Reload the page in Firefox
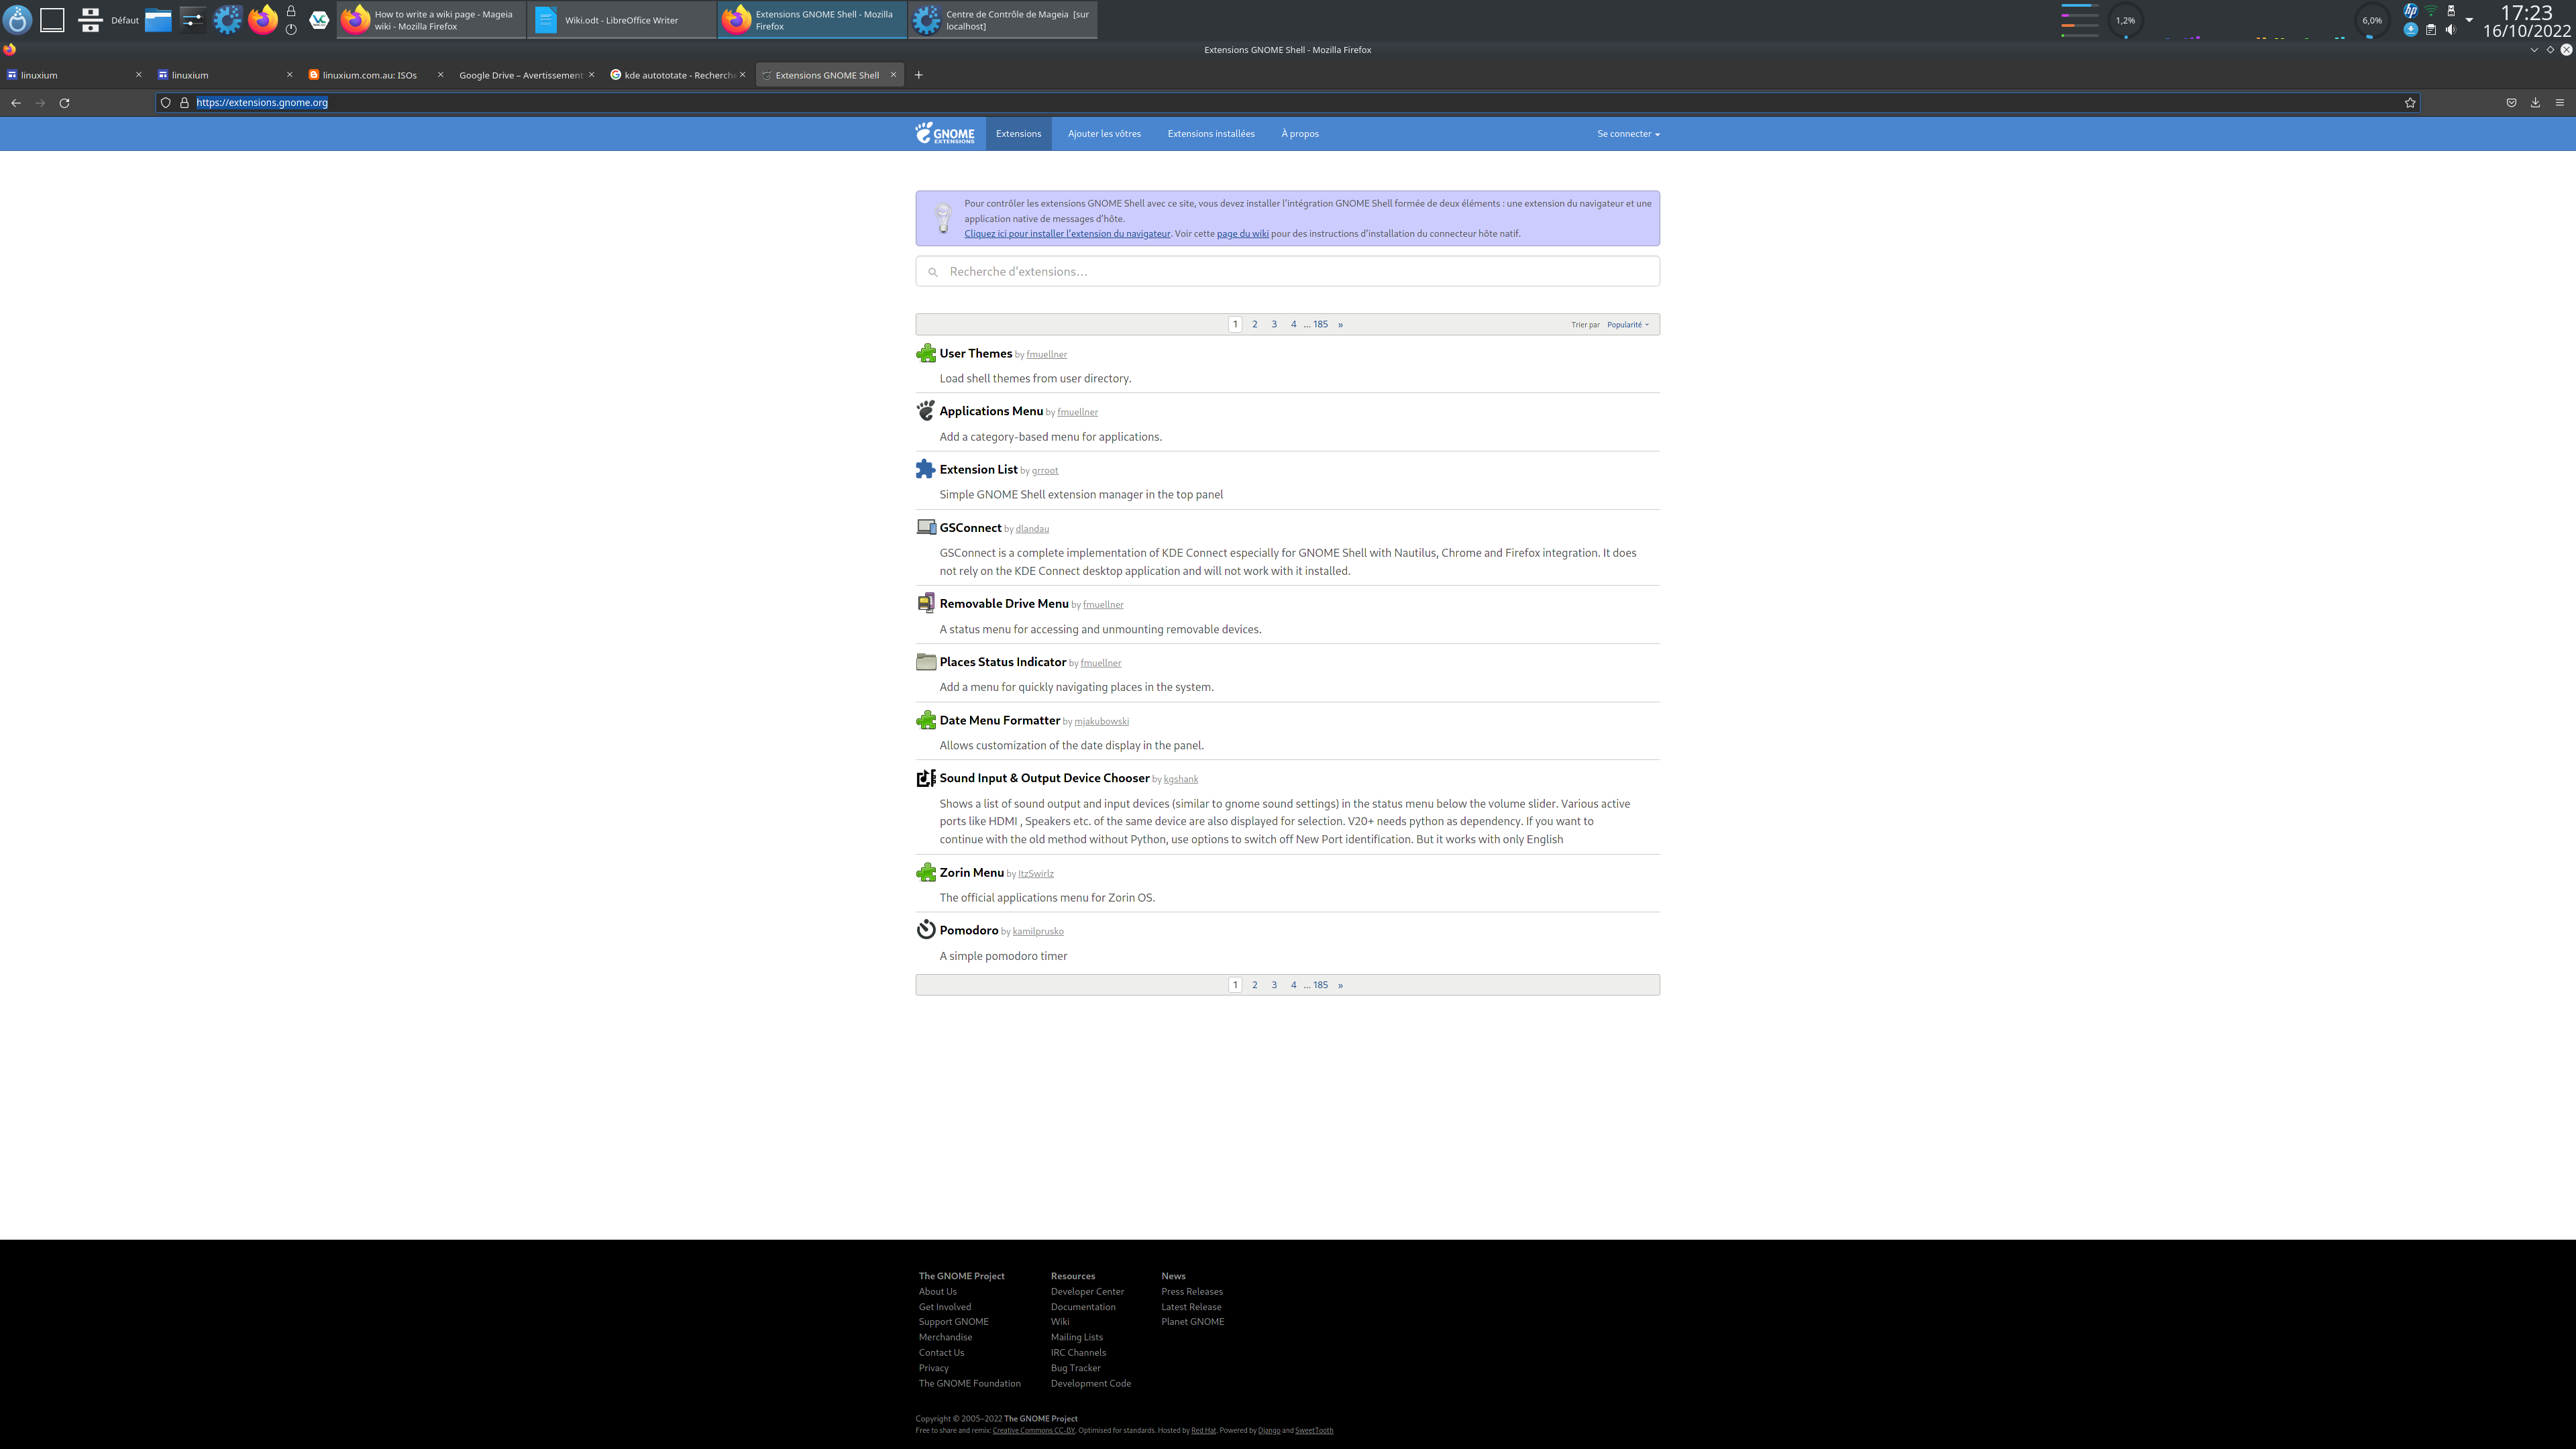Screen dimensions: 2576x1449 point(65,103)
